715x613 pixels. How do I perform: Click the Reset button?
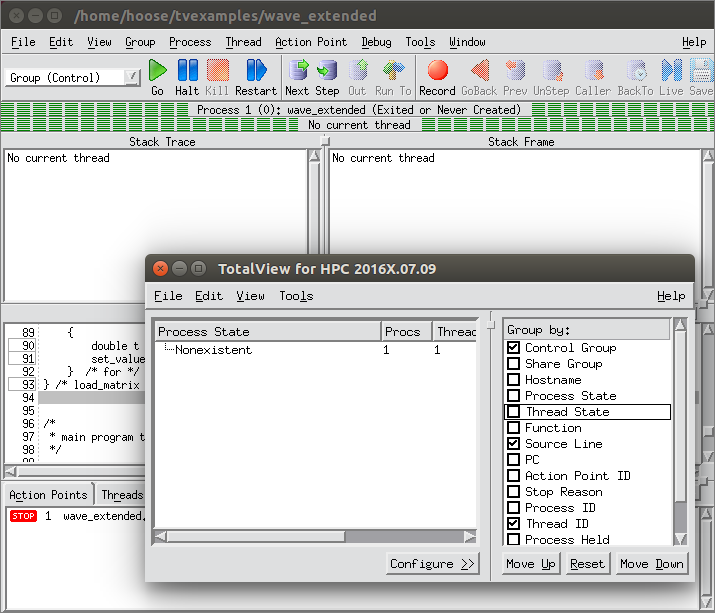(587, 564)
